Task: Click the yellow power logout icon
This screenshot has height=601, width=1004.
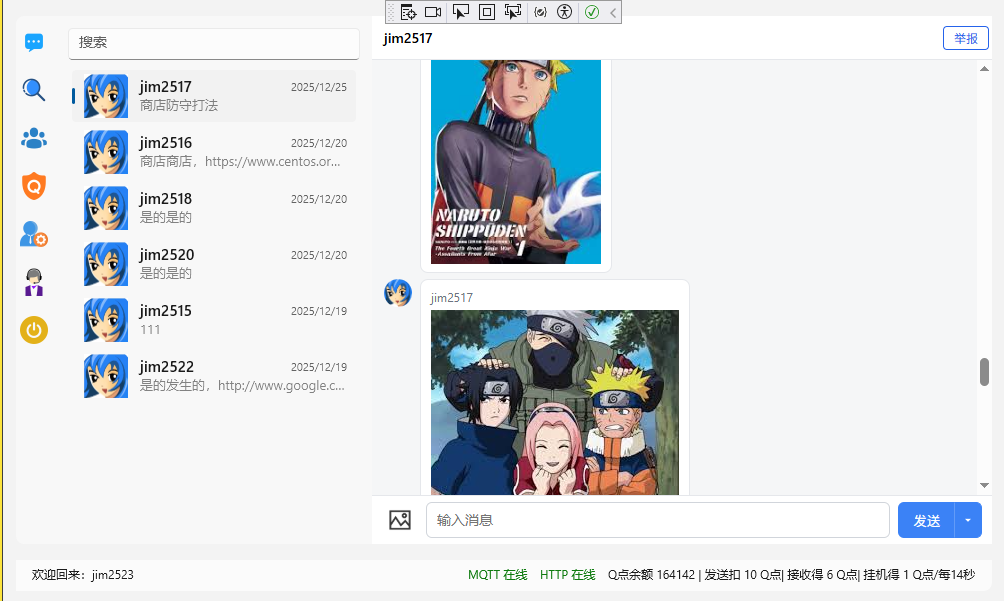Action: [x=34, y=330]
